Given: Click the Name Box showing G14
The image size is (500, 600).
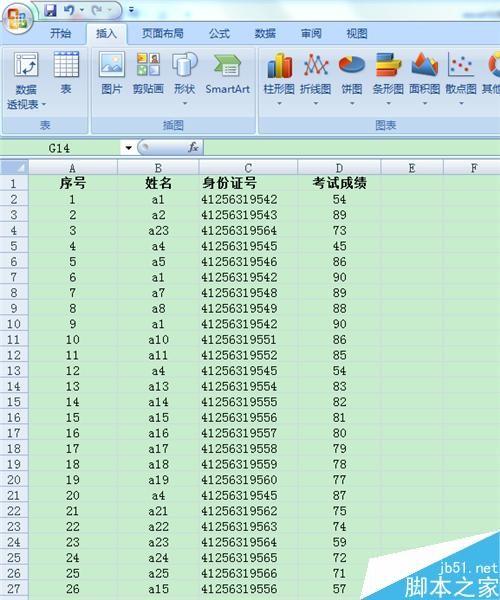Looking at the screenshot, I should [60, 148].
